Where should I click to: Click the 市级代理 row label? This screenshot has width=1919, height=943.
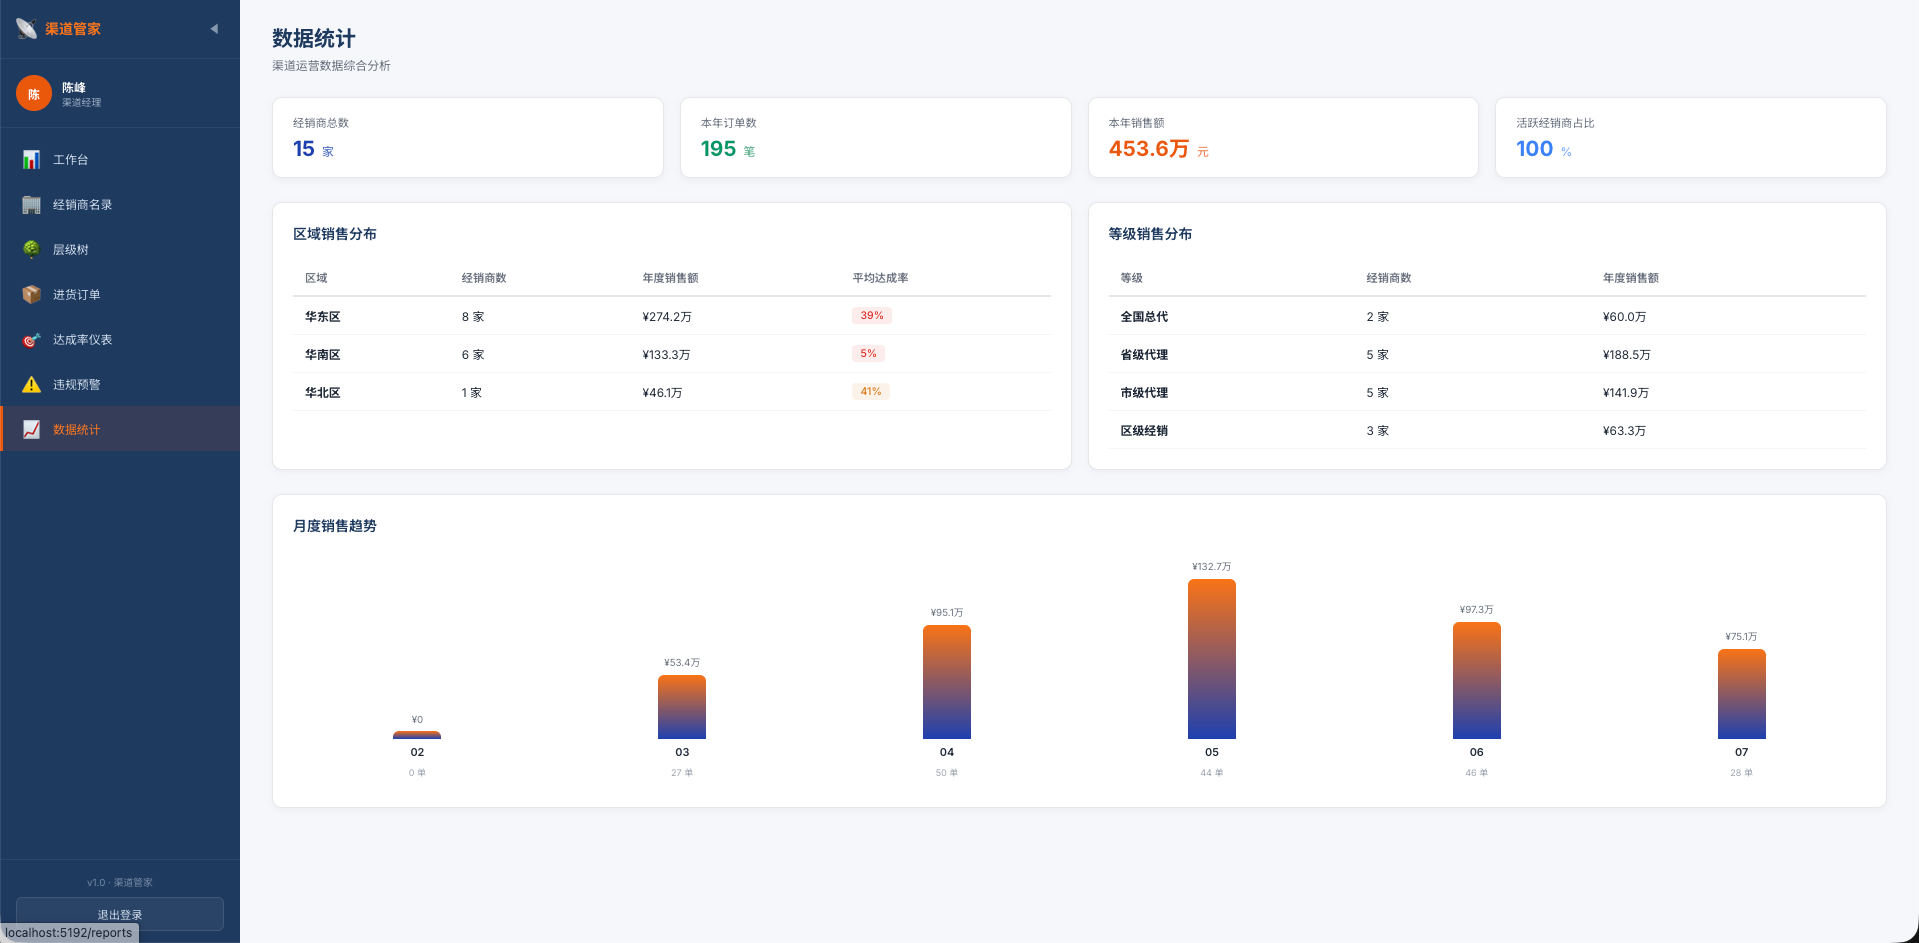[1144, 393]
